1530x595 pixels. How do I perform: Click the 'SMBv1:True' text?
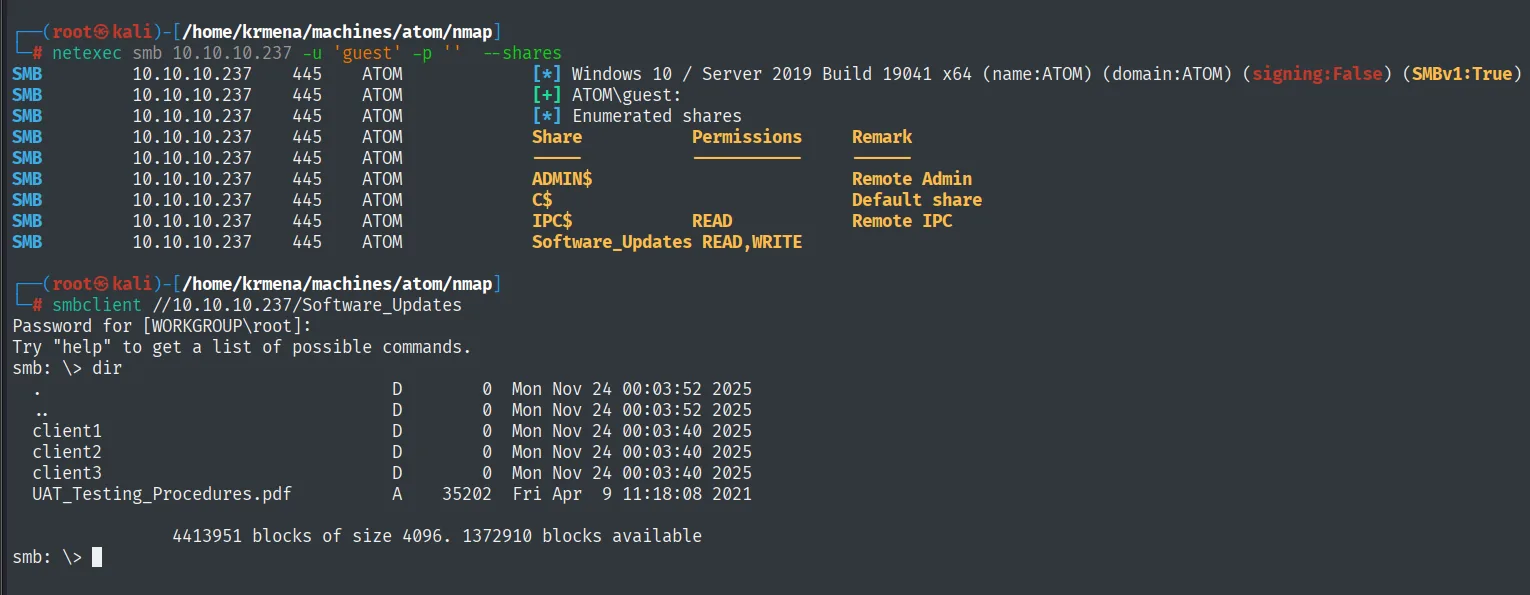click(x=1462, y=74)
